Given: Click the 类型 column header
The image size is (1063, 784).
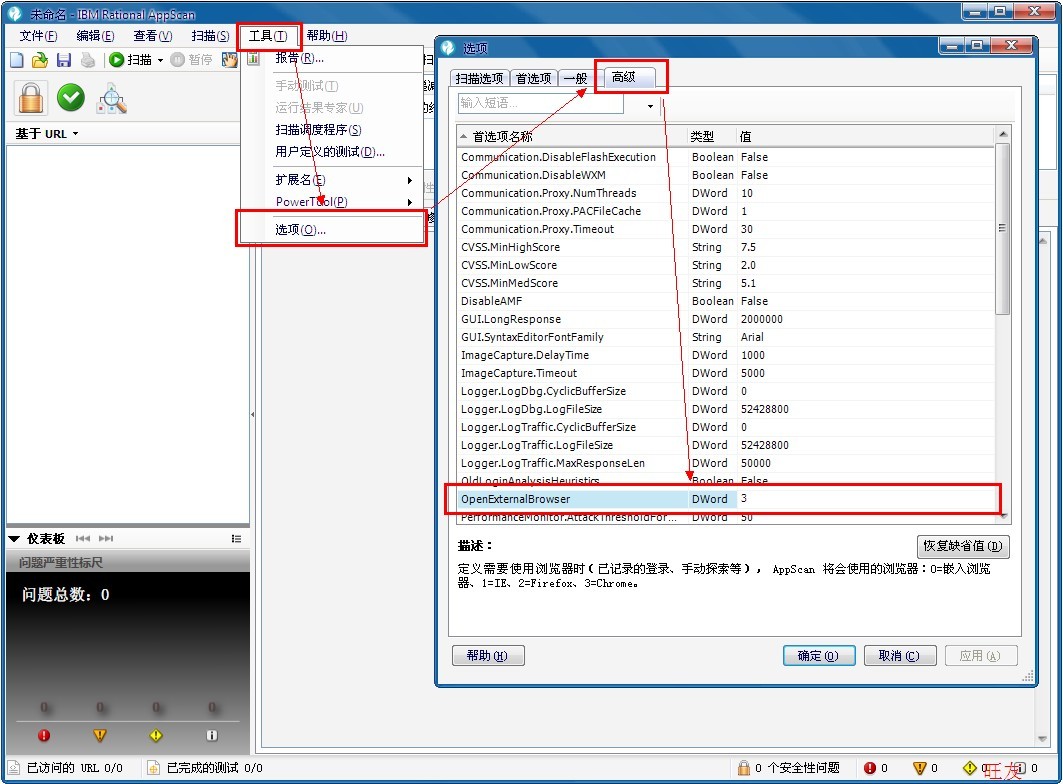Looking at the screenshot, I should 711,136.
